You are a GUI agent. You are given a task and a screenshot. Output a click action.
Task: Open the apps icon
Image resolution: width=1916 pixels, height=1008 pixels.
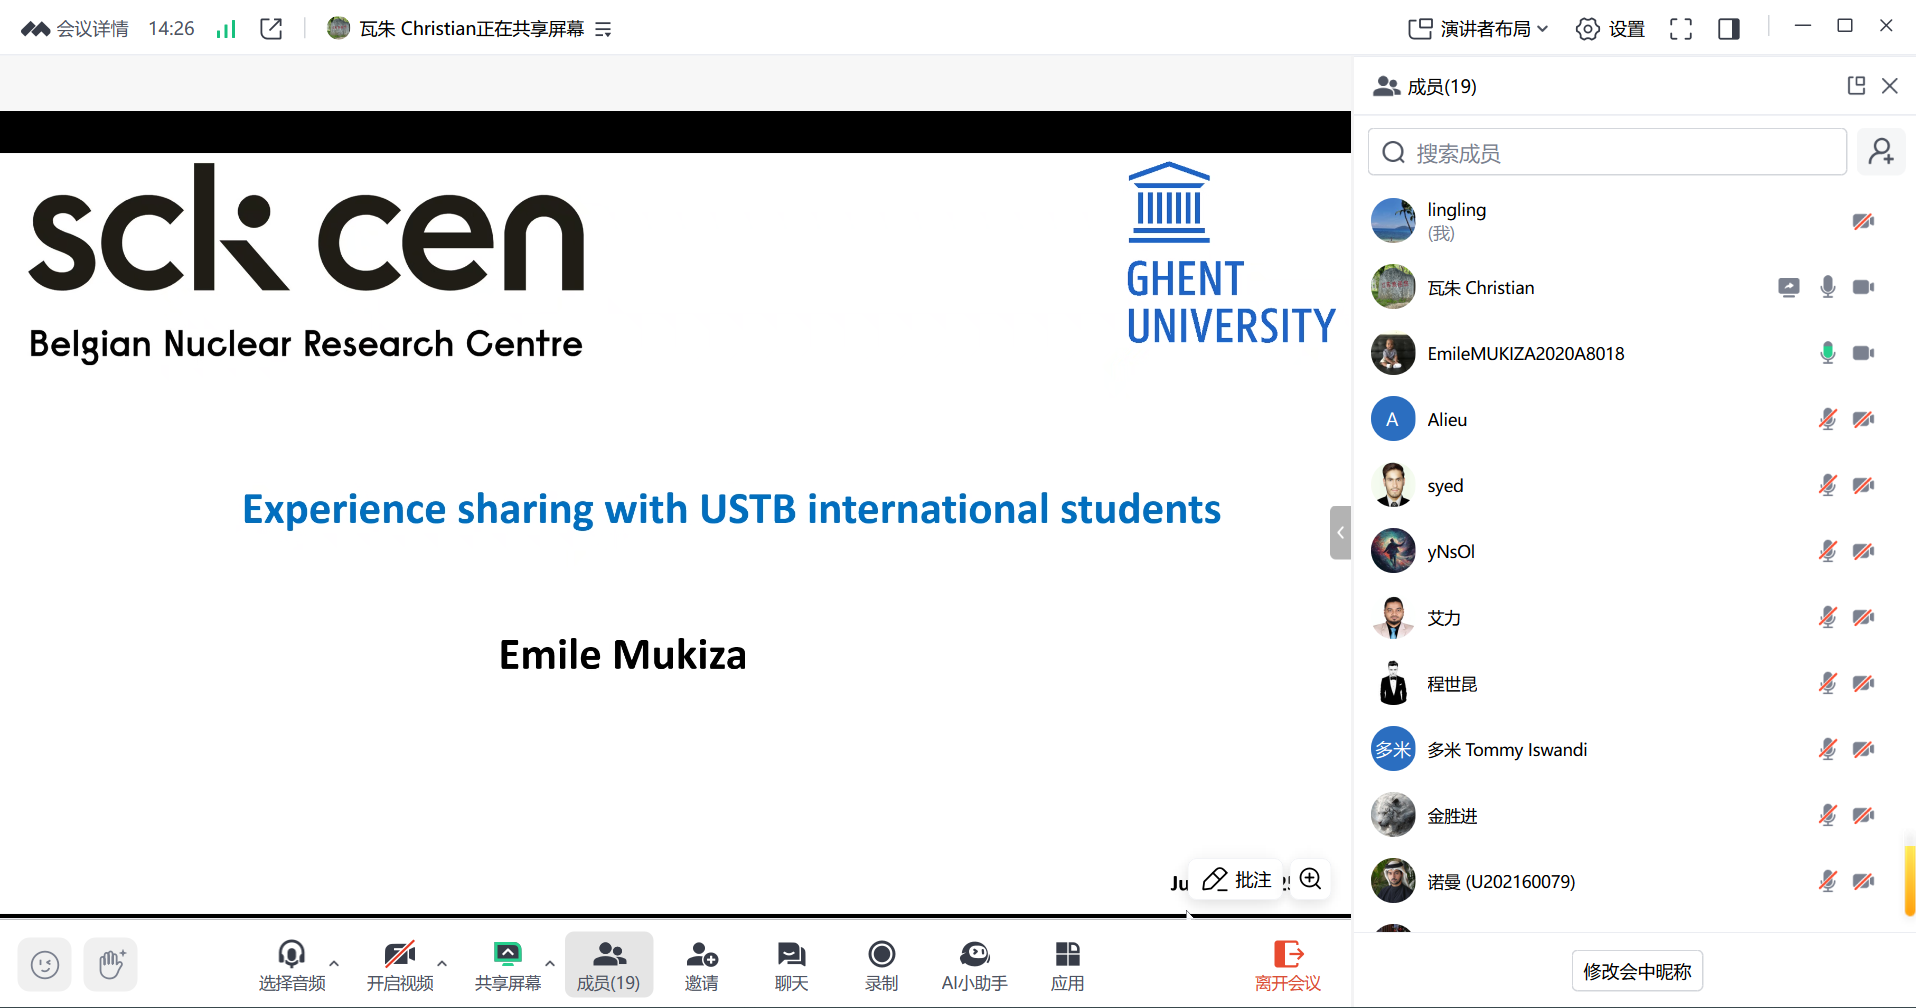pyautogui.click(x=1067, y=966)
